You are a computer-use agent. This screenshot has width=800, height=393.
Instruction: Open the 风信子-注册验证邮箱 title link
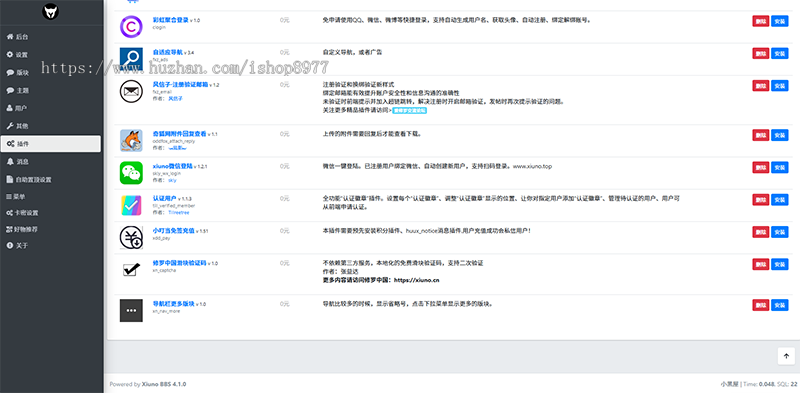pyautogui.click(x=180, y=85)
